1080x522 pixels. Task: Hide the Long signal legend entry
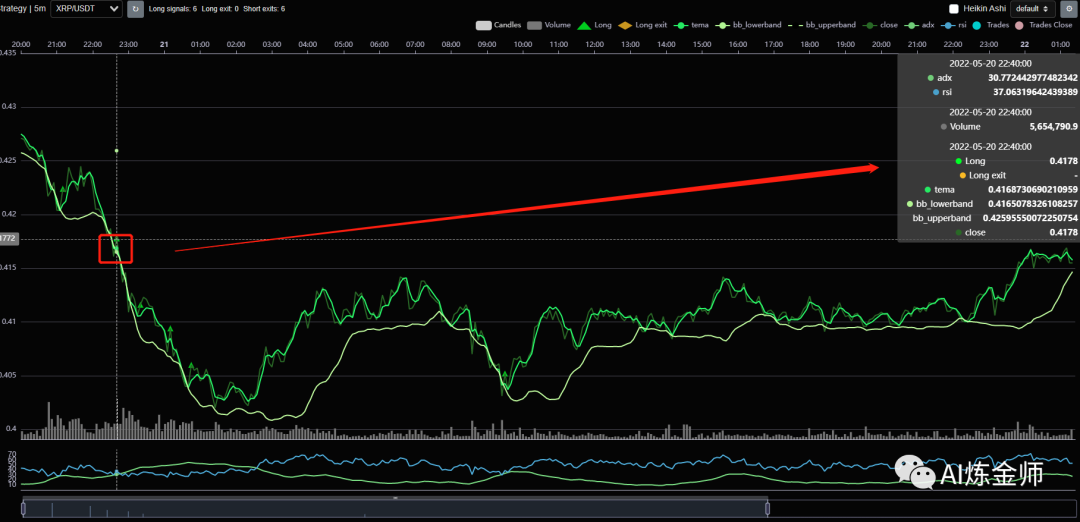pyautogui.click(x=594, y=25)
